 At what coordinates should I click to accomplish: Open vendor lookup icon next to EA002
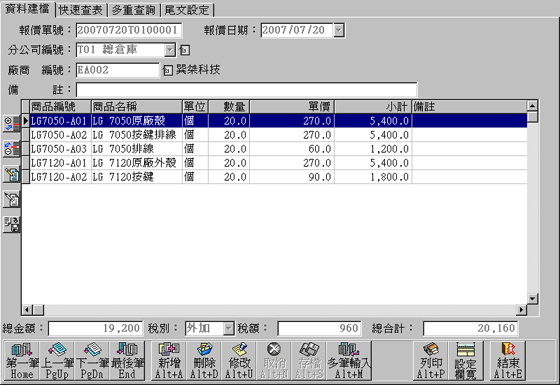(168, 70)
